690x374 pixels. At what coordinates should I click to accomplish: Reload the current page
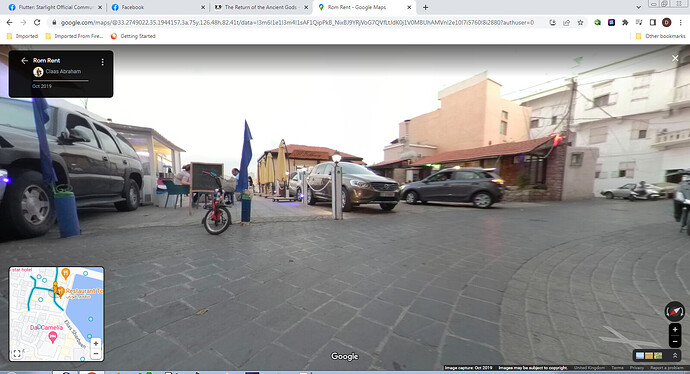point(37,22)
